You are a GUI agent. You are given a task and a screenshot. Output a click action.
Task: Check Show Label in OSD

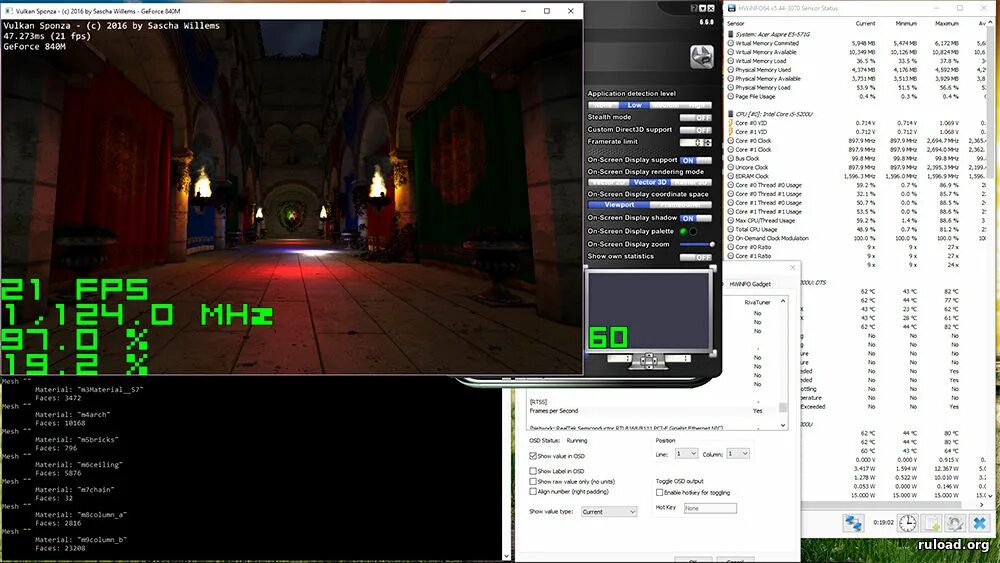[533, 471]
